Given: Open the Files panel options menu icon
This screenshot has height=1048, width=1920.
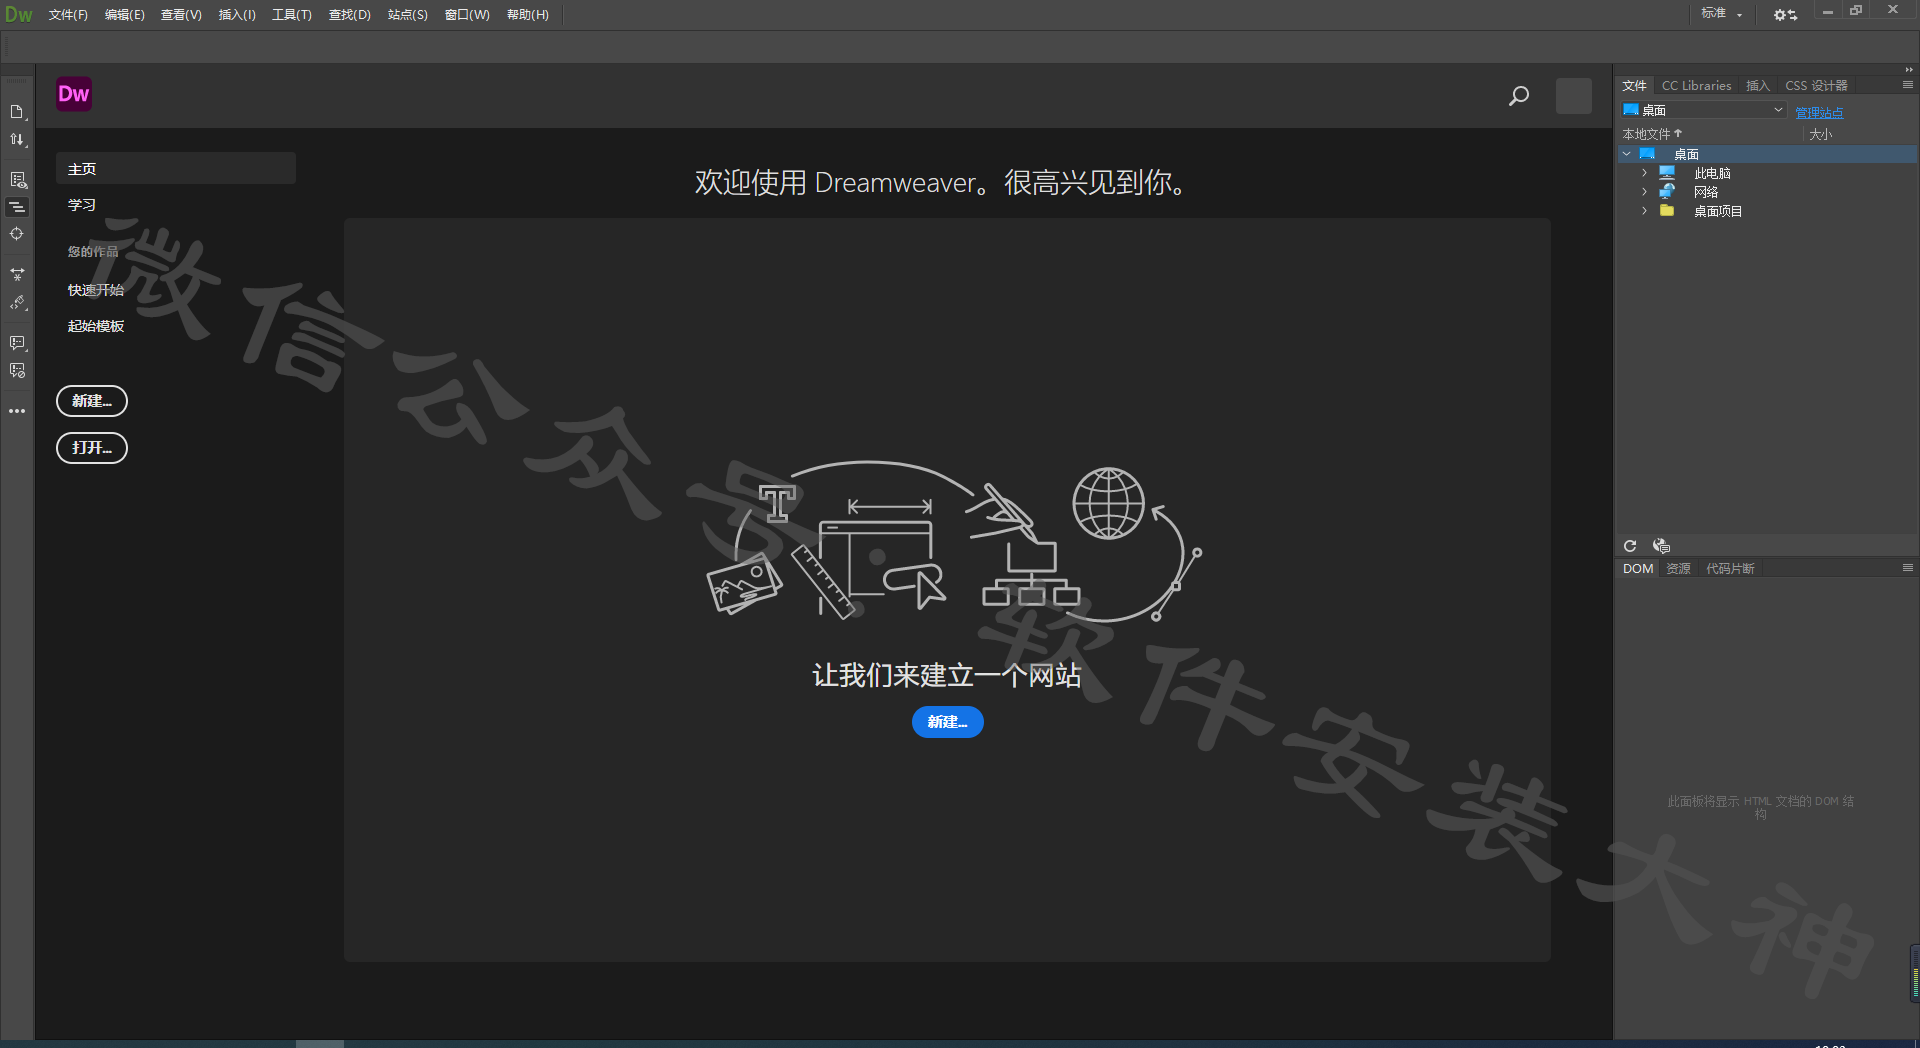Looking at the screenshot, I should tap(1908, 85).
